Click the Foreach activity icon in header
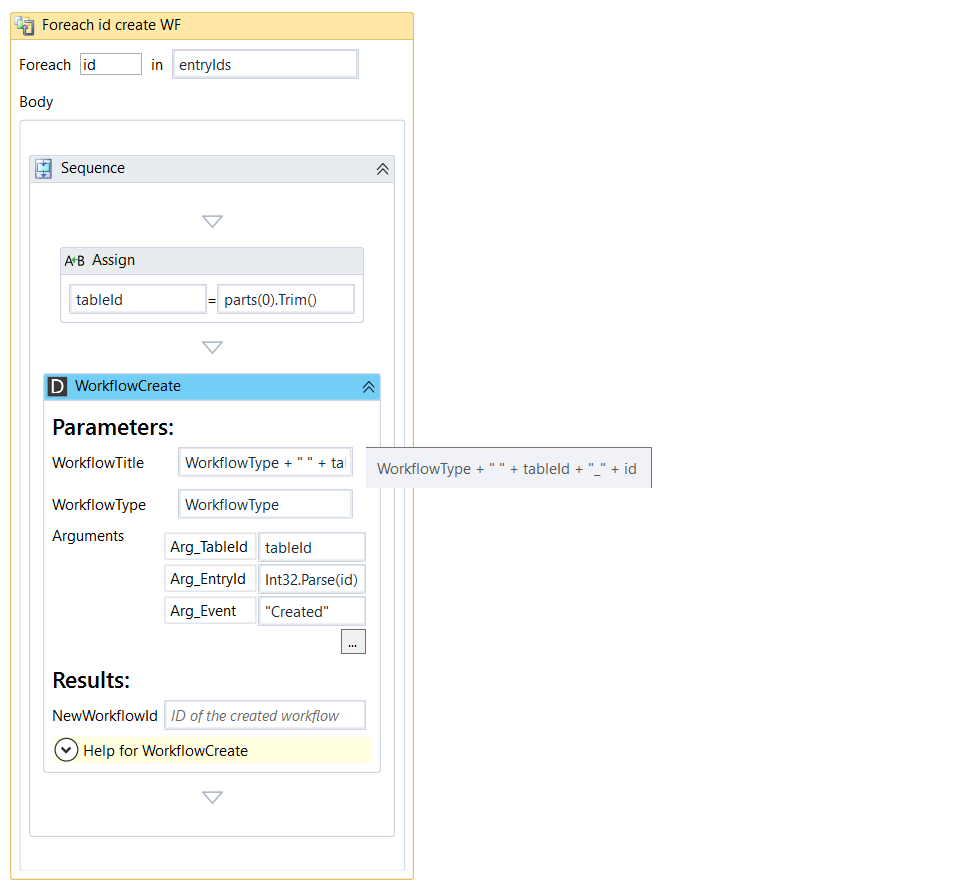This screenshot has height=895, width=966. (25, 26)
